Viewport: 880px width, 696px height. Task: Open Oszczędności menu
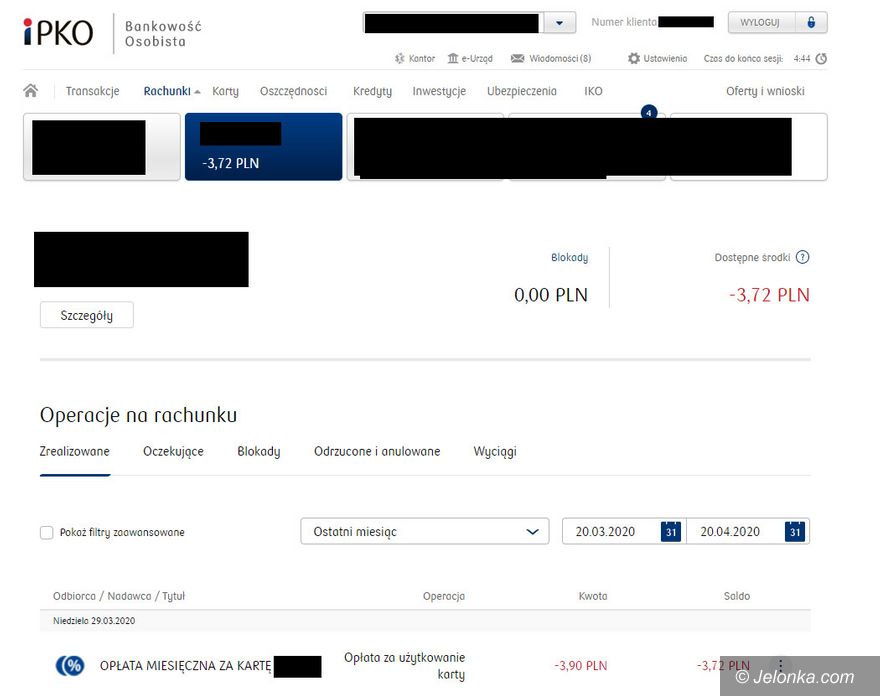(x=294, y=91)
